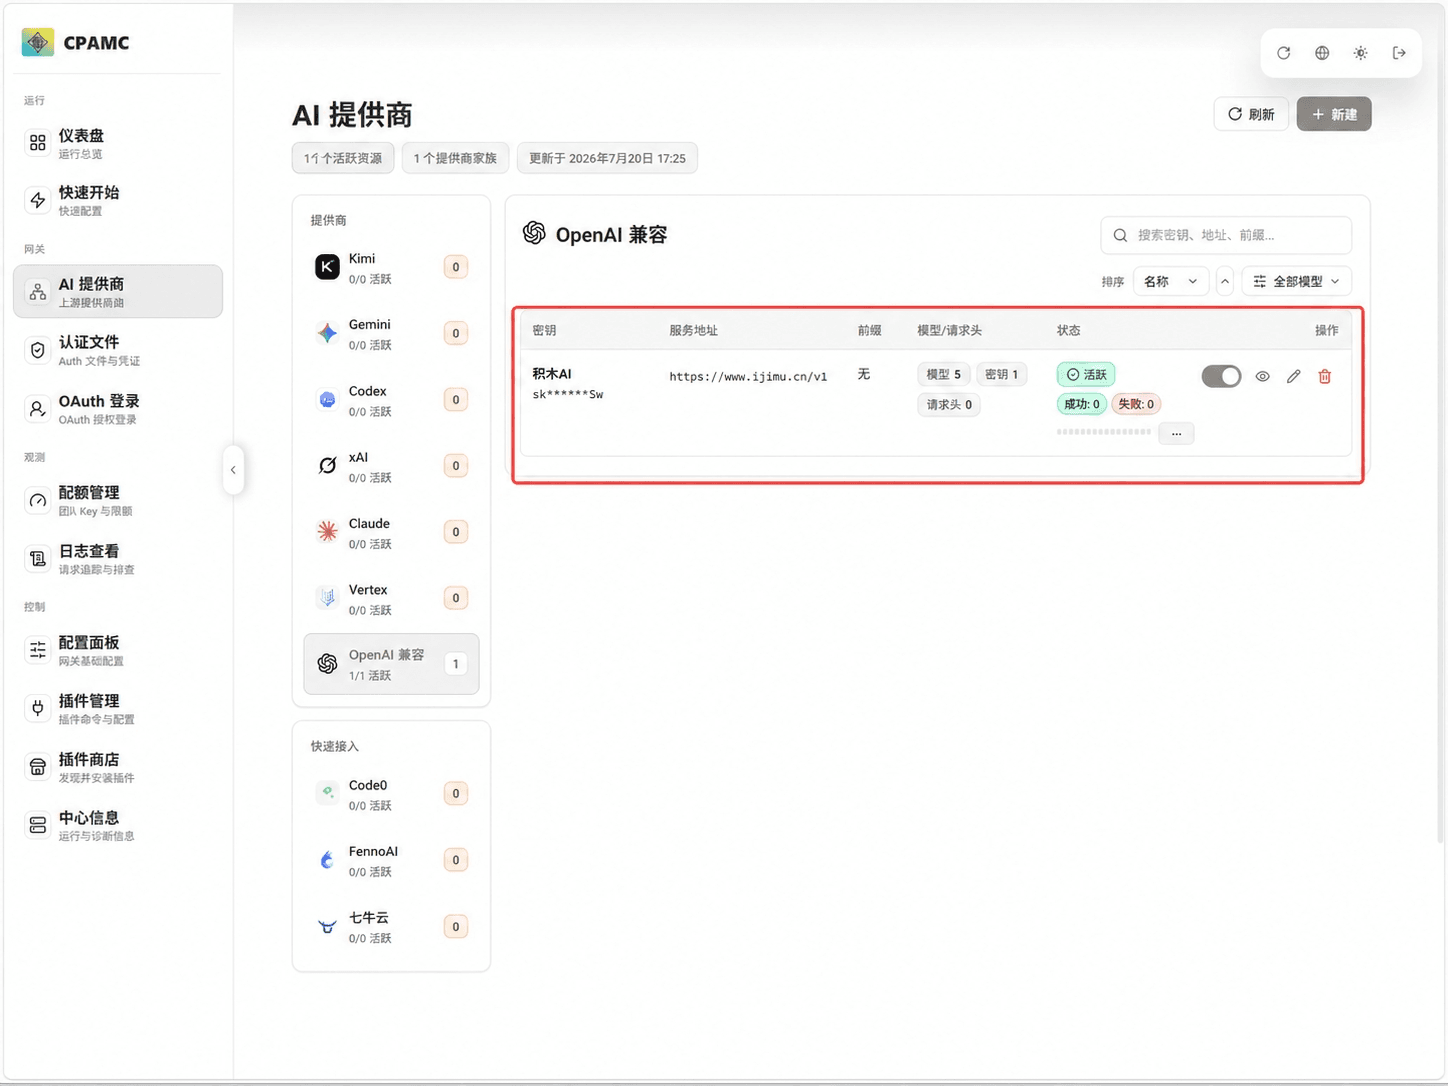Screen dimensions: 1448x1086
Task: Click the 刷新 refresh button
Action: pyautogui.click(x=1251, y=114)
